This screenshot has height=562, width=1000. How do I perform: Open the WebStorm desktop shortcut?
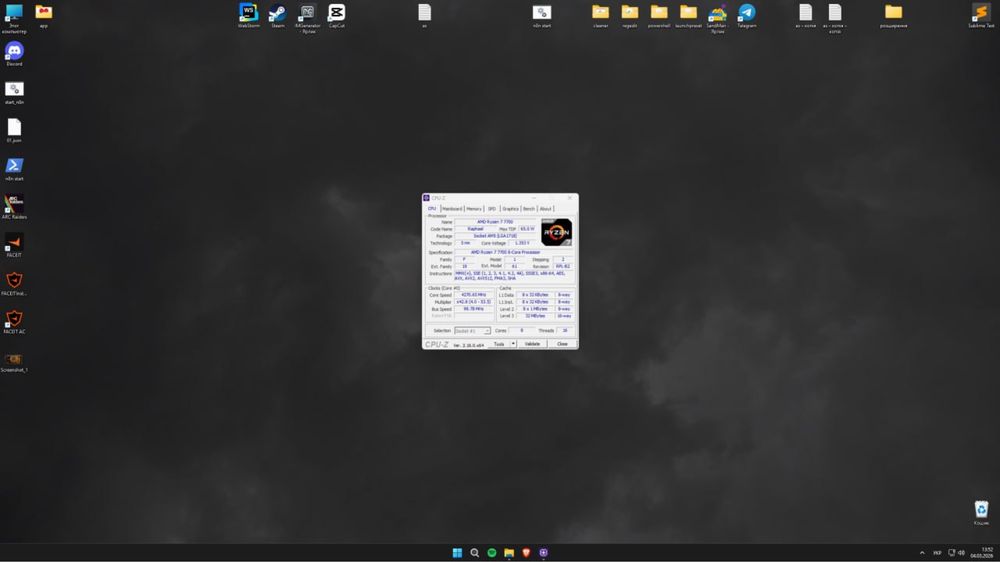coord(248,15)
